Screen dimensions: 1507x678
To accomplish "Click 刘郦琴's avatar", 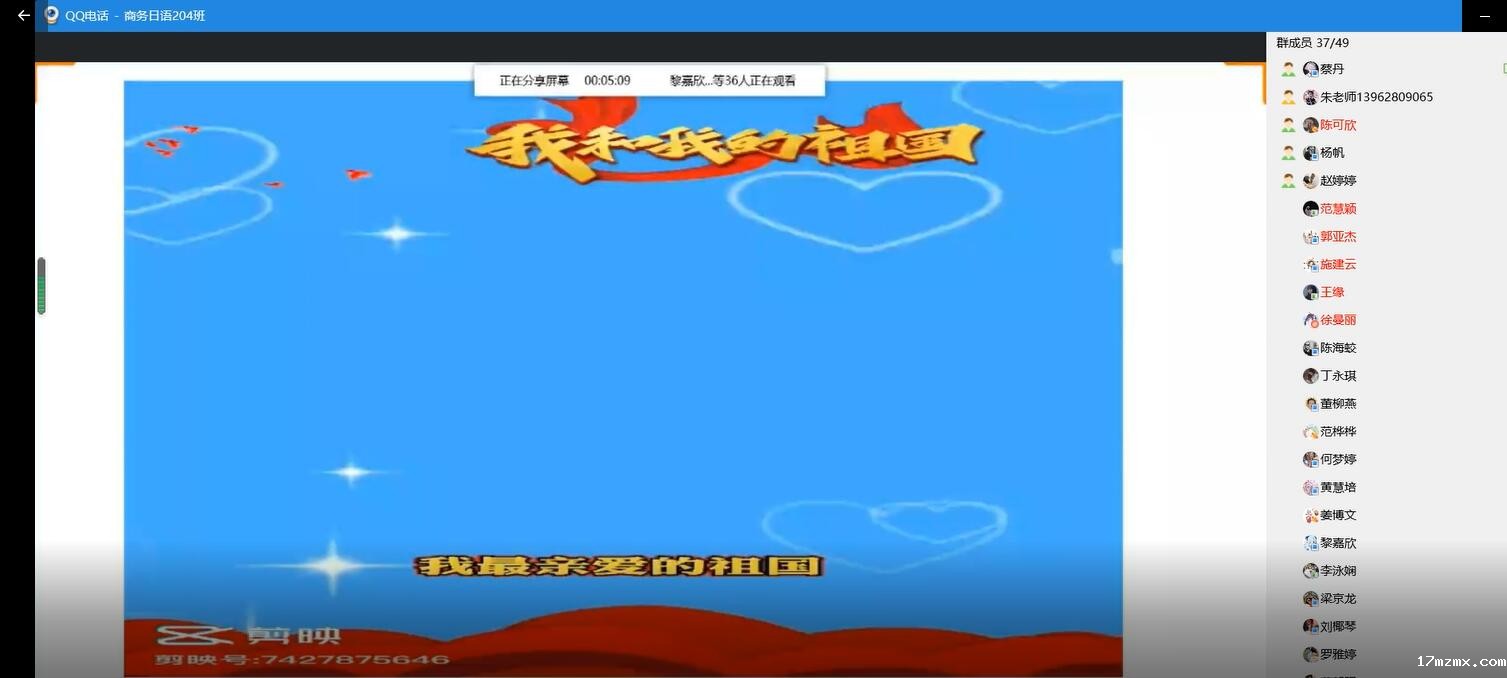I will tap(1310, 627).
